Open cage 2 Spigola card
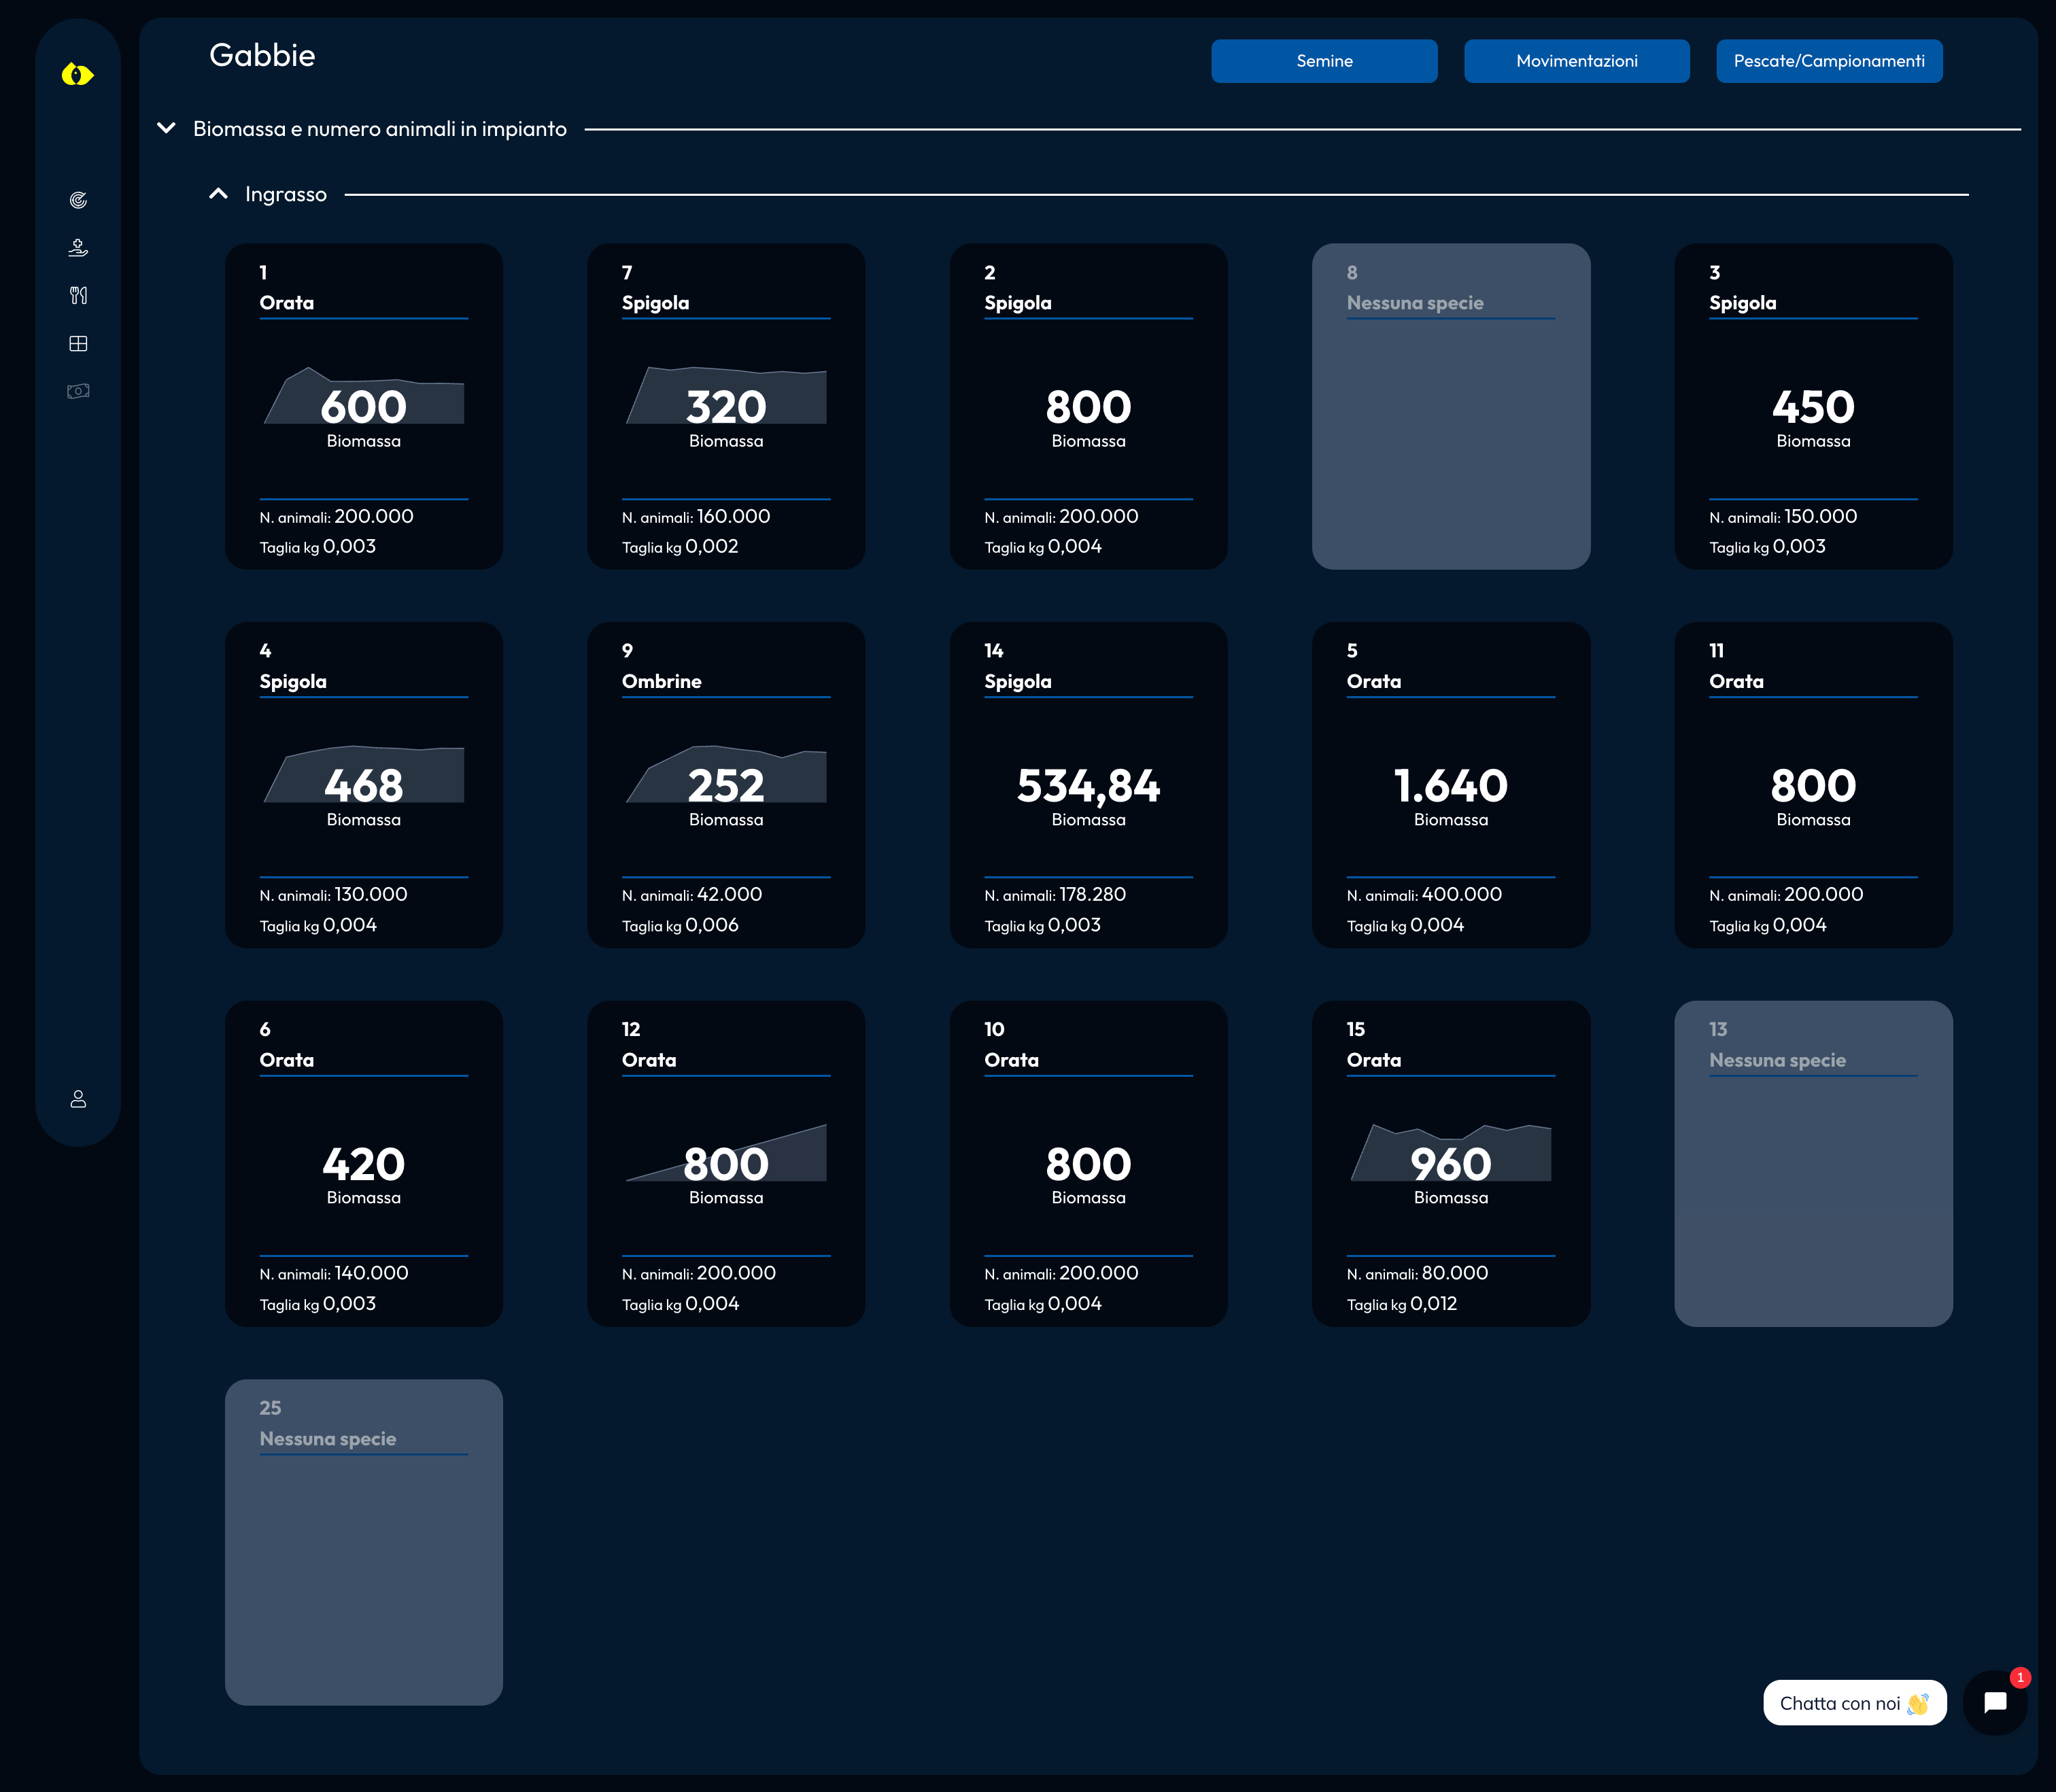Image resolution: width=2056 pixels, height=1792 pixels. tap(1088, 406)
